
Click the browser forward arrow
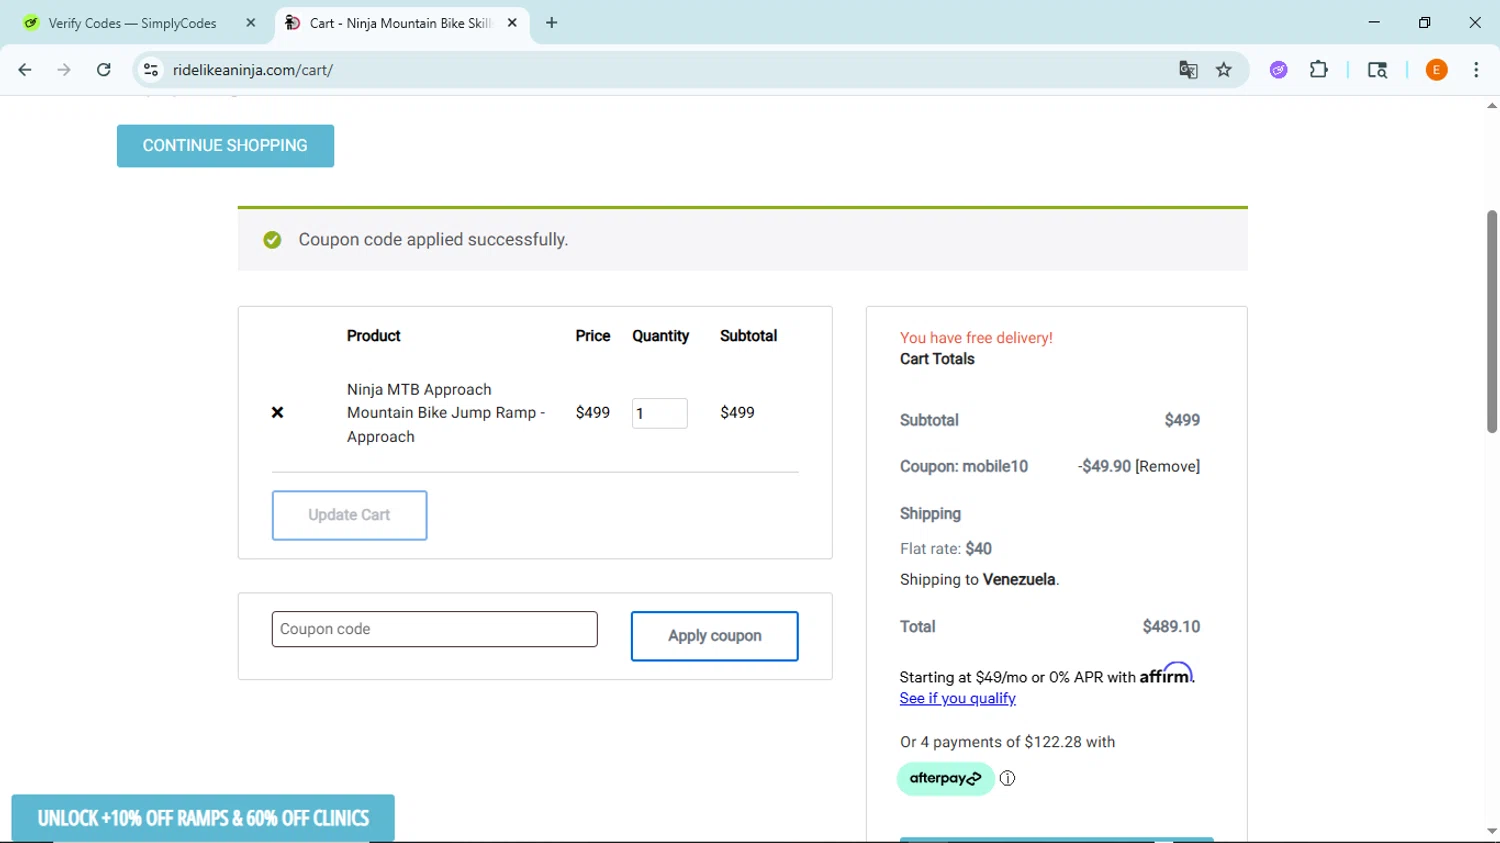coord(64,70)
